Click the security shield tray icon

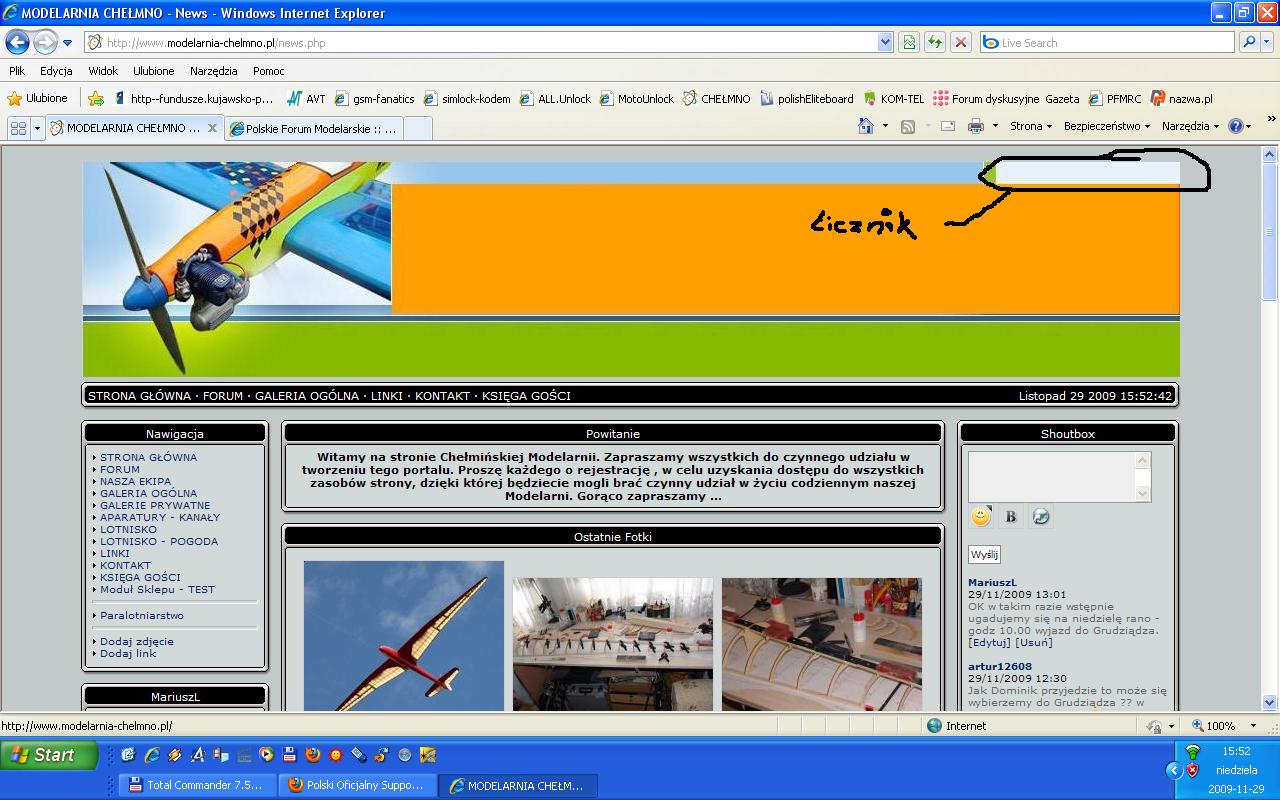point(1192,770)
